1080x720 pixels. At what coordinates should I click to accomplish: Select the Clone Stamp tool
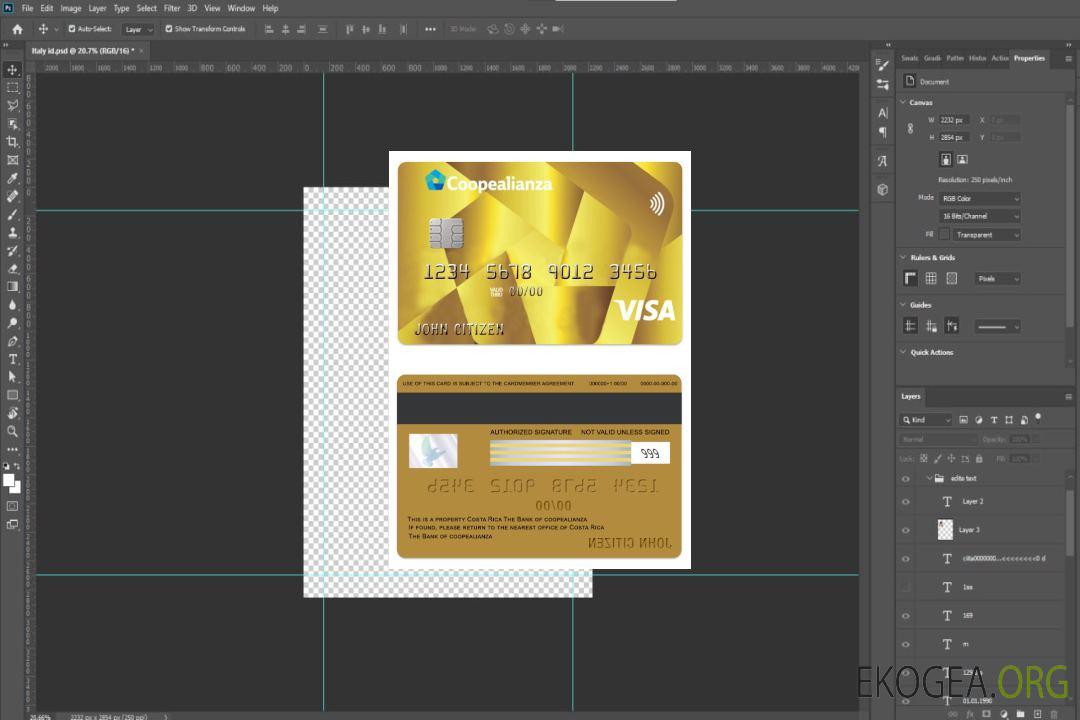click(12, 232)
